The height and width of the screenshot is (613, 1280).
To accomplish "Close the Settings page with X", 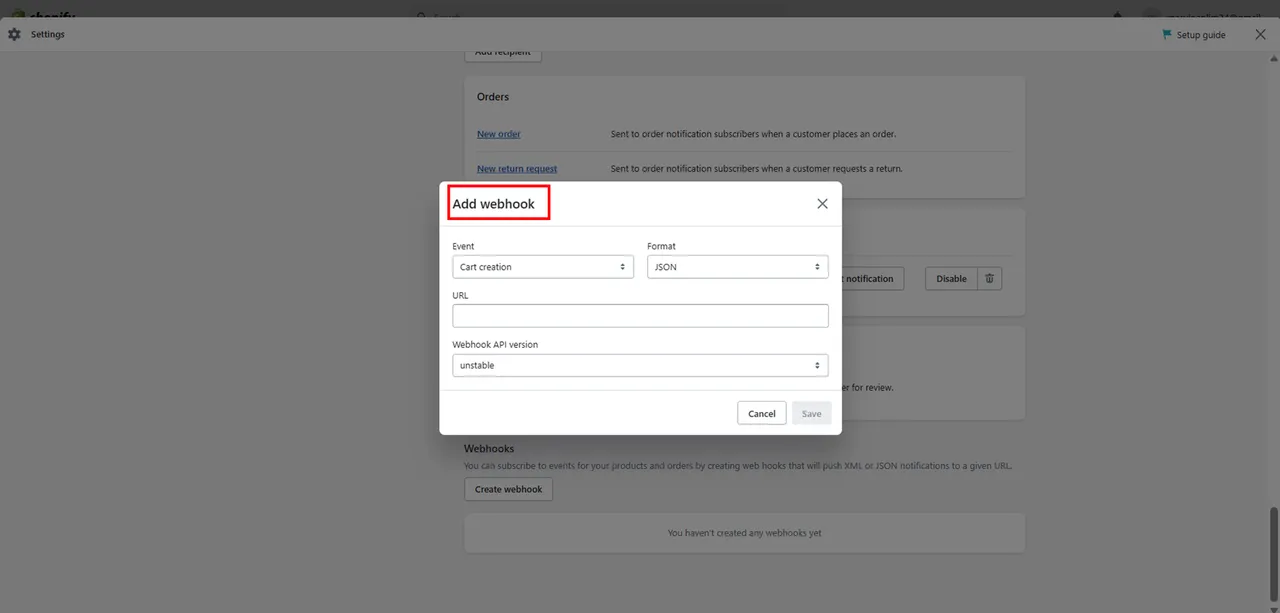I will point(1260,34).
